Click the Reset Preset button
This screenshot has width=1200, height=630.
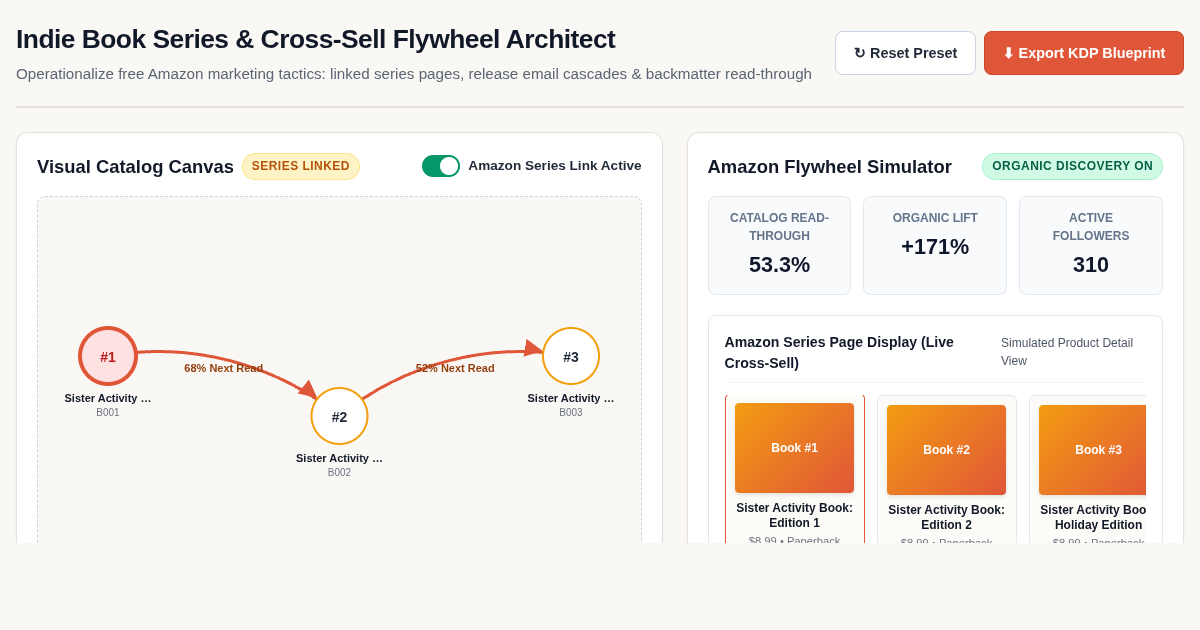[x=905, y=53]
